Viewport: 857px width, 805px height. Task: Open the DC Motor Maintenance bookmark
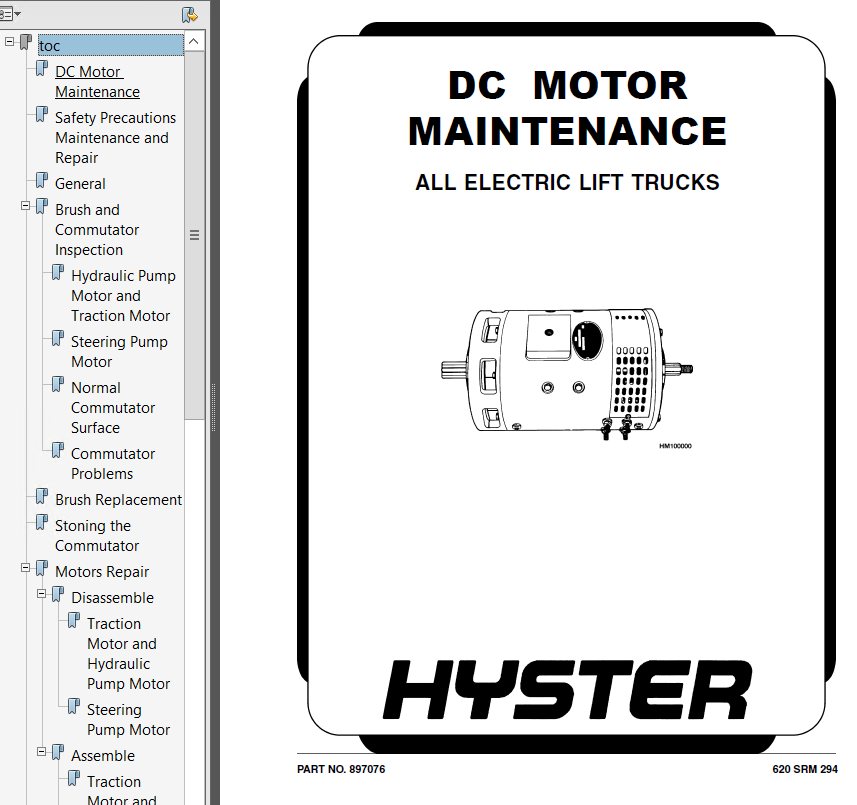[97, 81]
